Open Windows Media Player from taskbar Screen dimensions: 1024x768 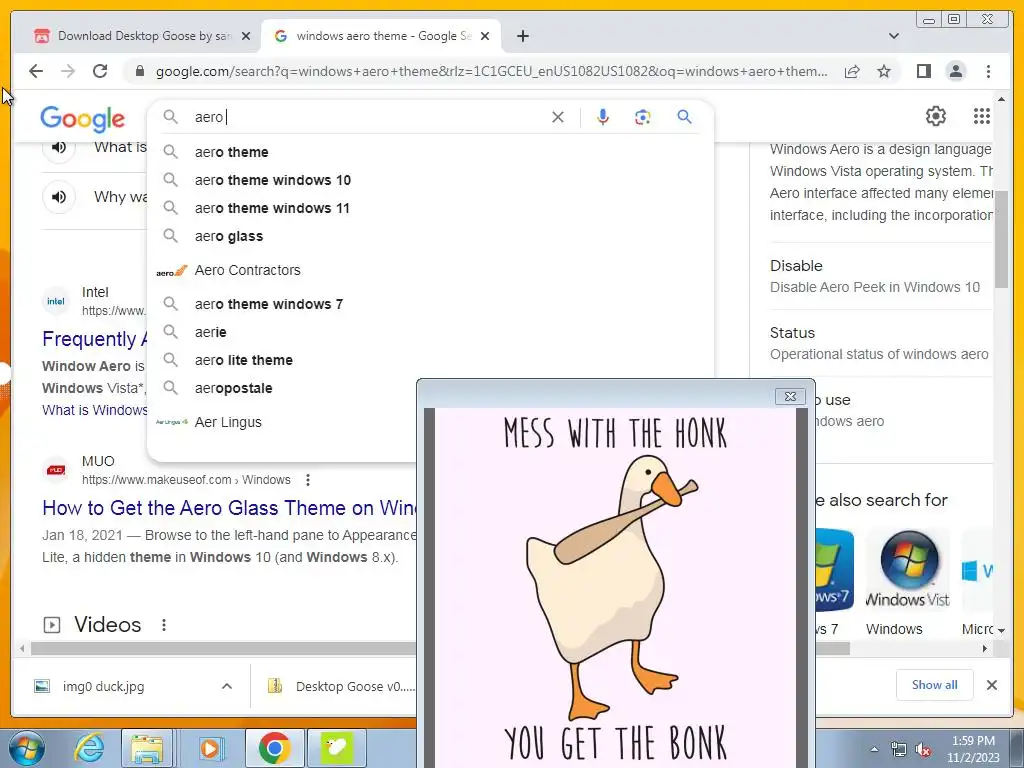point(210,748)
